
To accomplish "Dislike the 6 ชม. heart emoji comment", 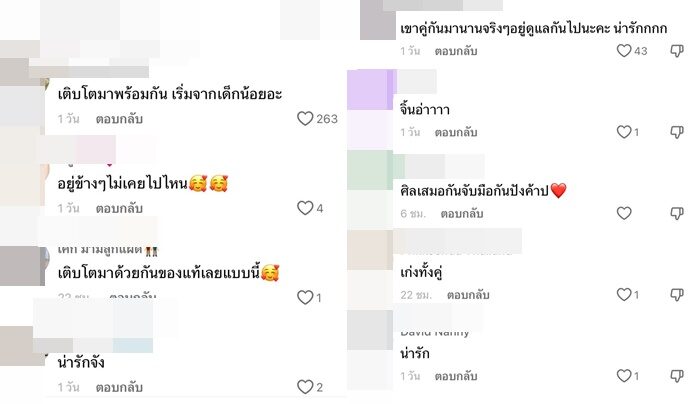I will point(677,213).
